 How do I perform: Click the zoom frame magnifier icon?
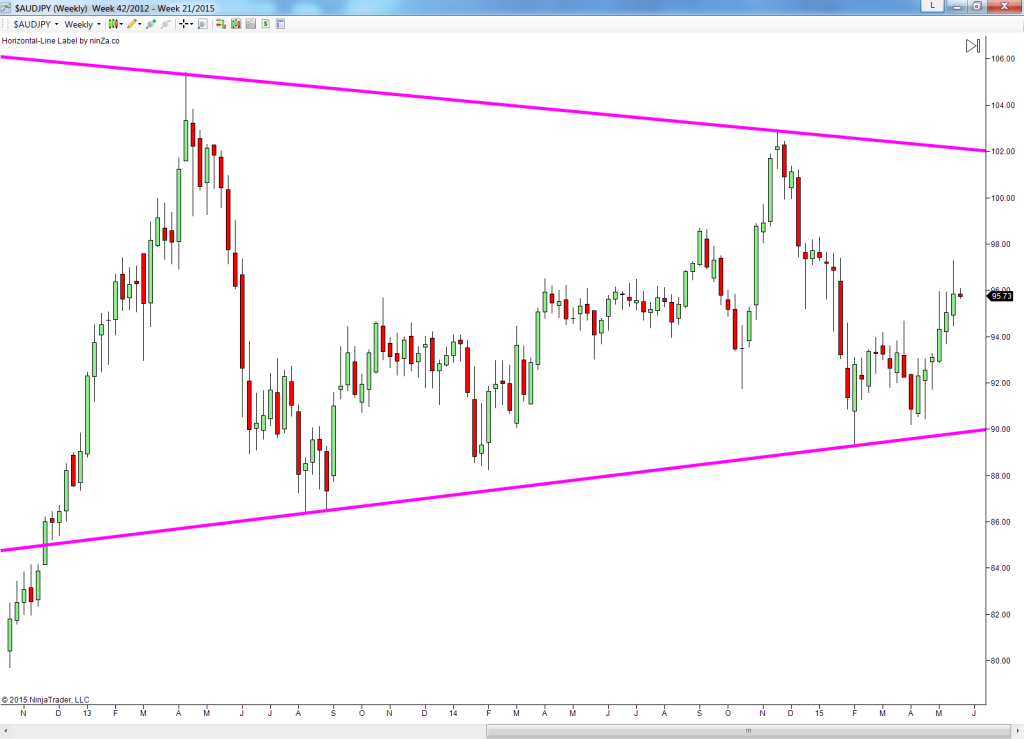pos(202,24)
